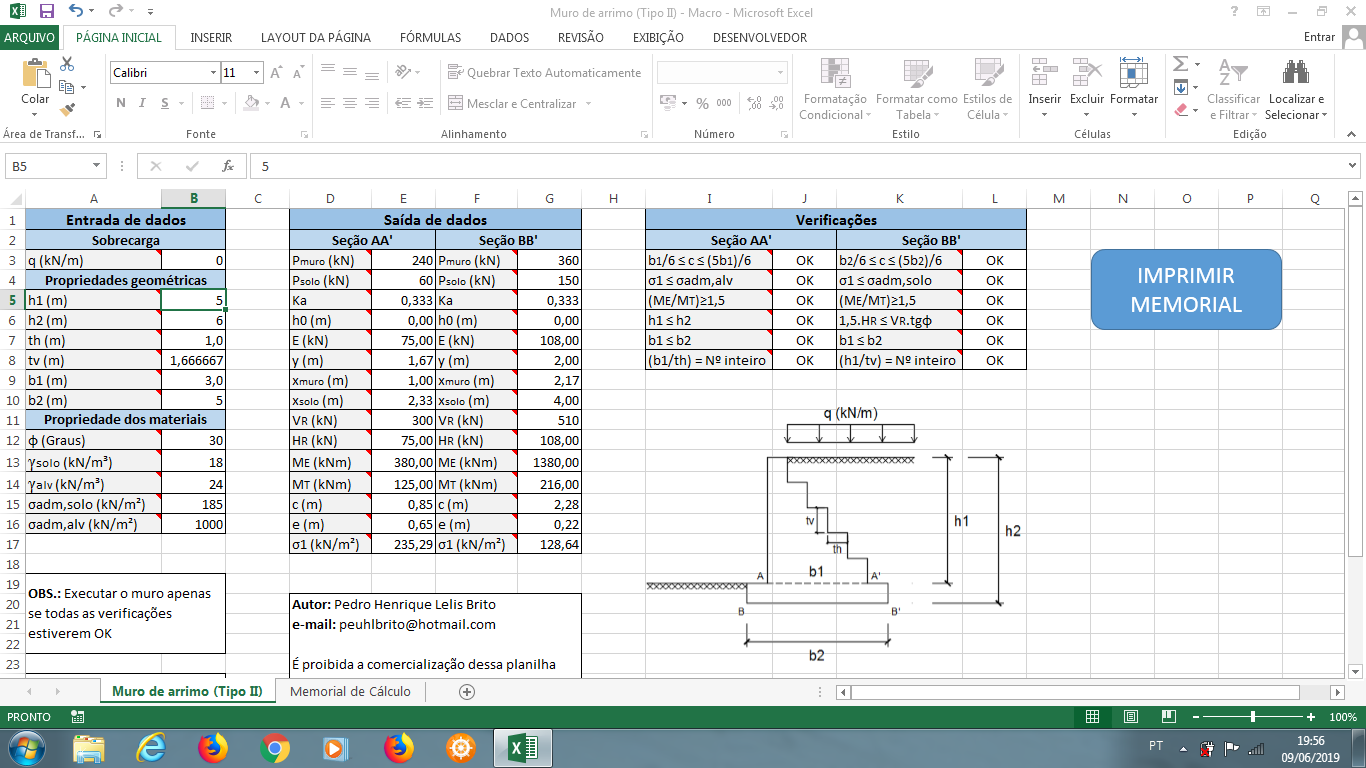Click the percent style icon
This screenshot has height=768, width=1366.
[702, 103]
